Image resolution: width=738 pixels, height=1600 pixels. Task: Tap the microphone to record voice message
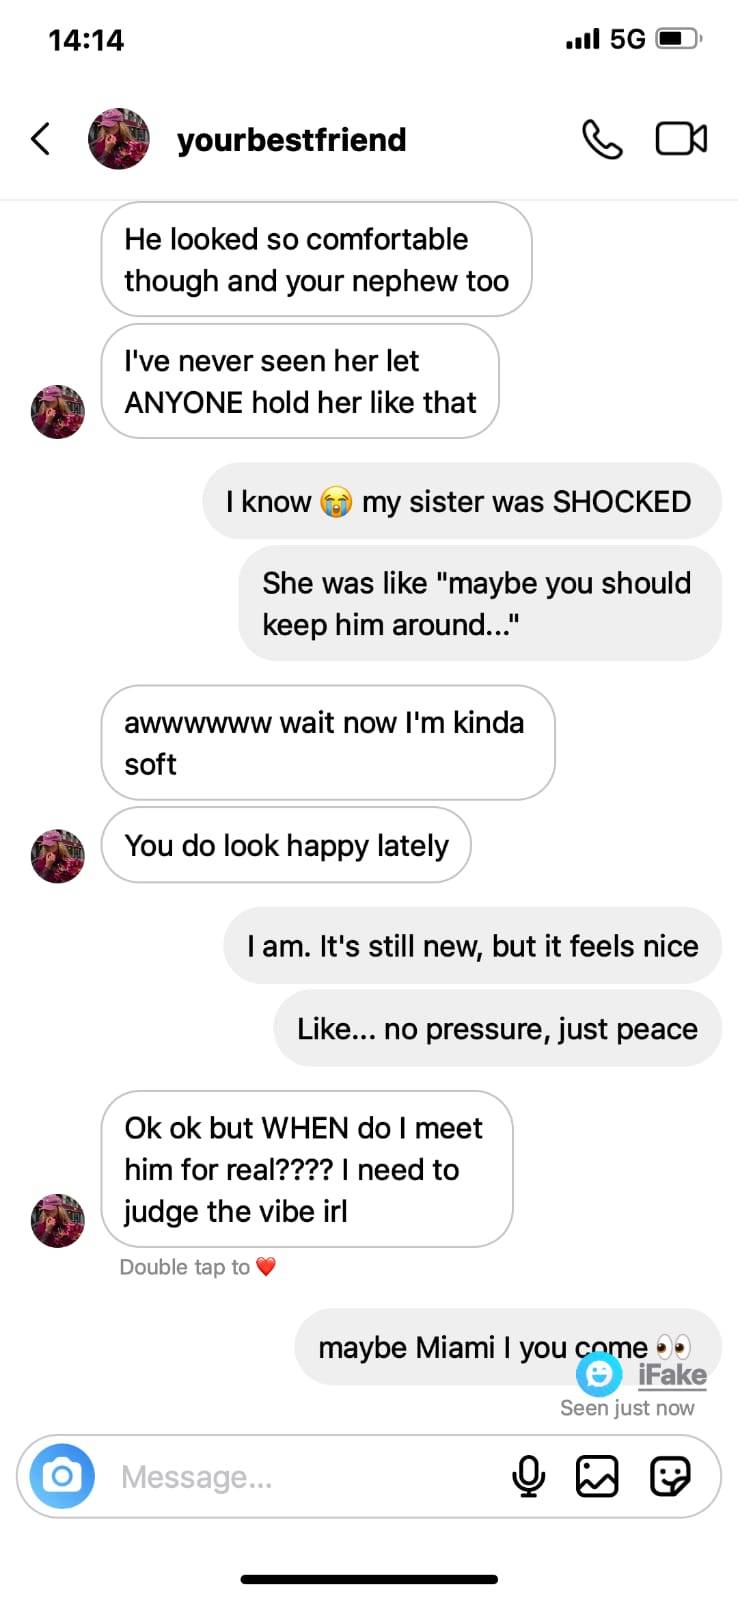pyautogui.click(x=528, y=1476)
